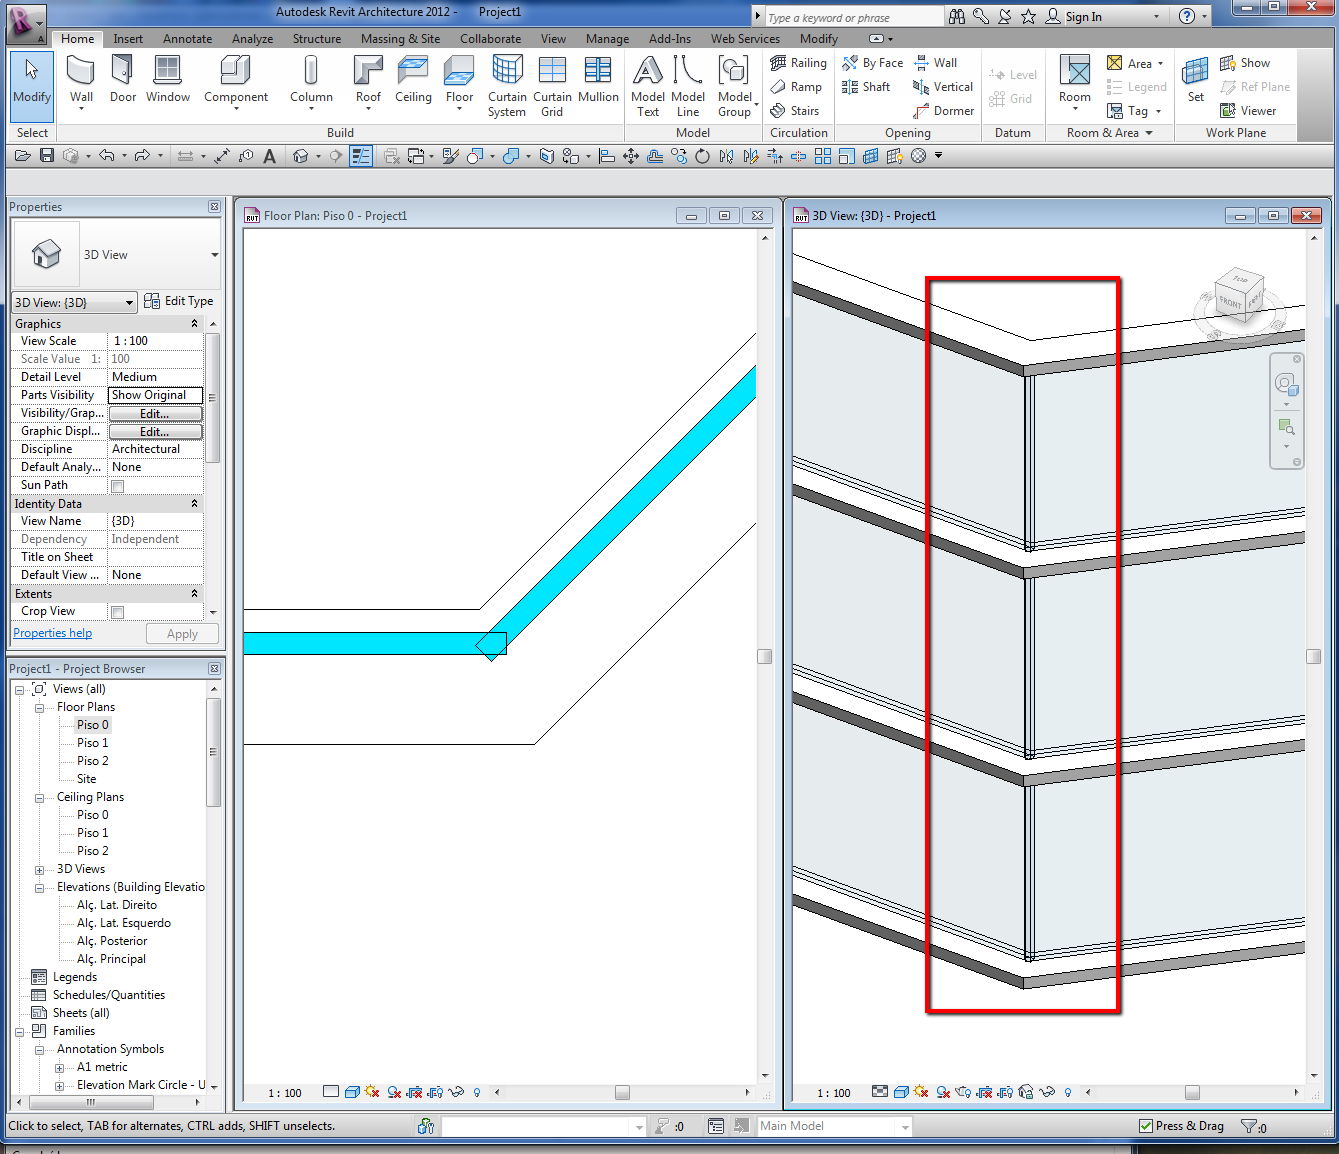Collapse the Graphics properties section
Screen dimensions: 1339x1154
click(x=194, y=324)
